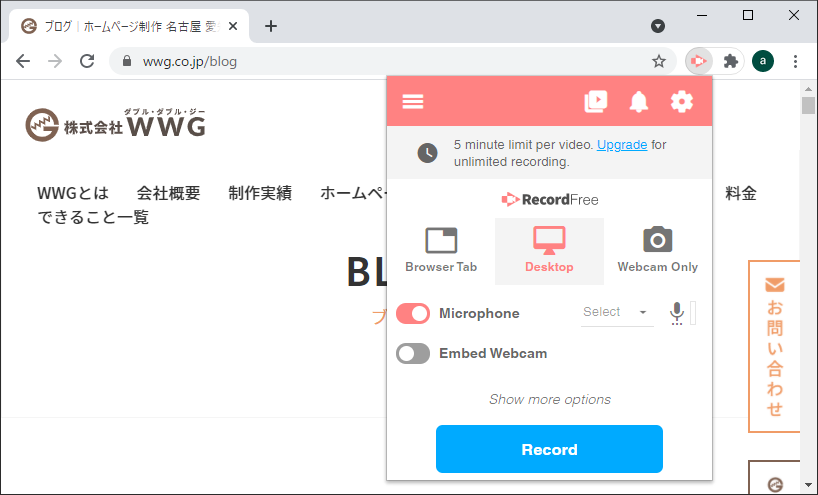Open the hamburger menu in recorder popup
The width and height of the screenshot is (818, 495).
click(x=413, y=101)
